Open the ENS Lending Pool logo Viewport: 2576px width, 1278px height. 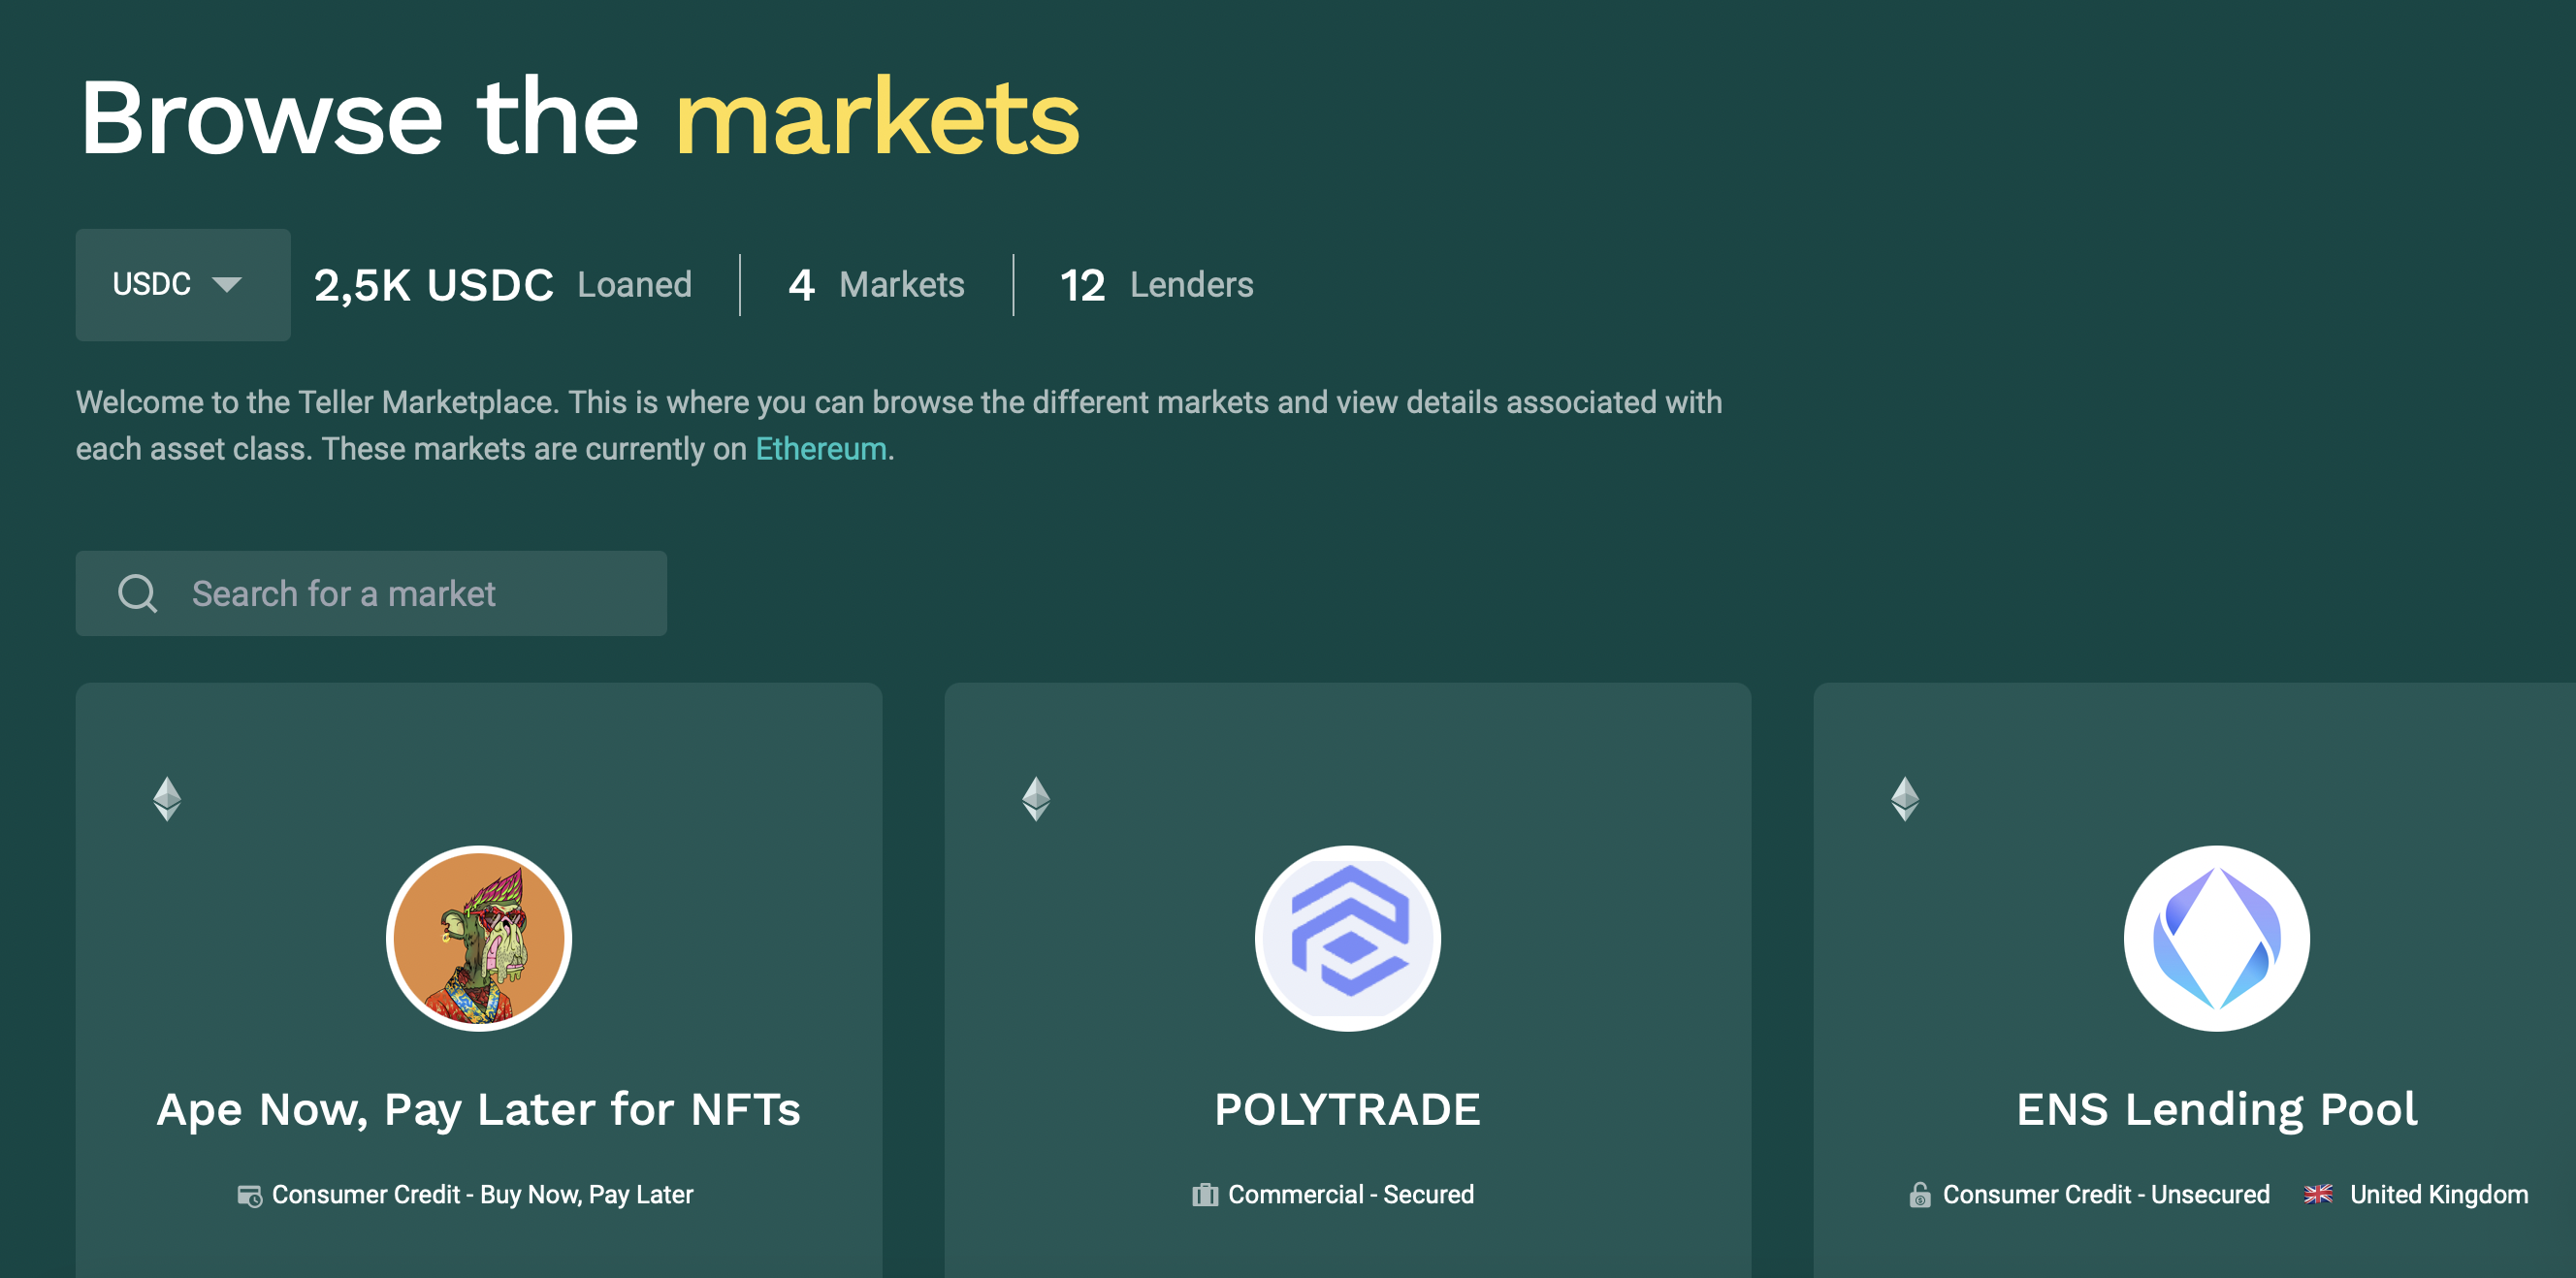point(2217,938)
